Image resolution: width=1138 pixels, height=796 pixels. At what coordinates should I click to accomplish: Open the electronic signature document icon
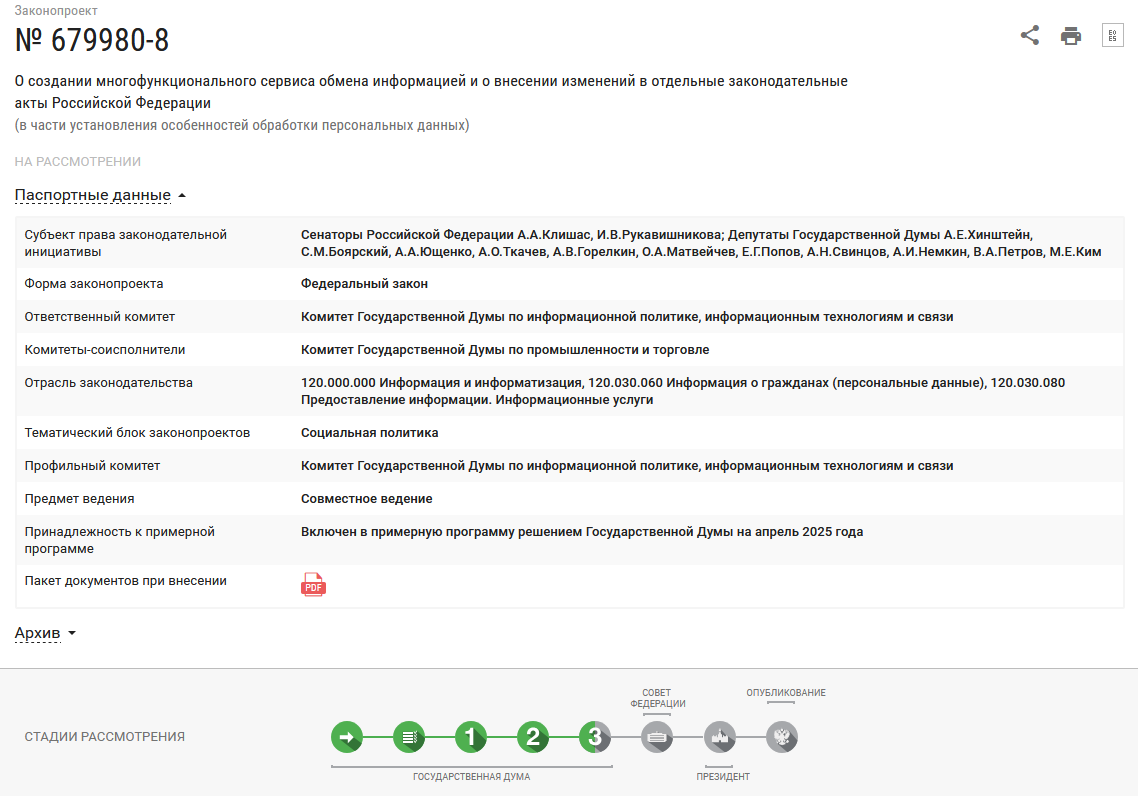point(1112,35)
